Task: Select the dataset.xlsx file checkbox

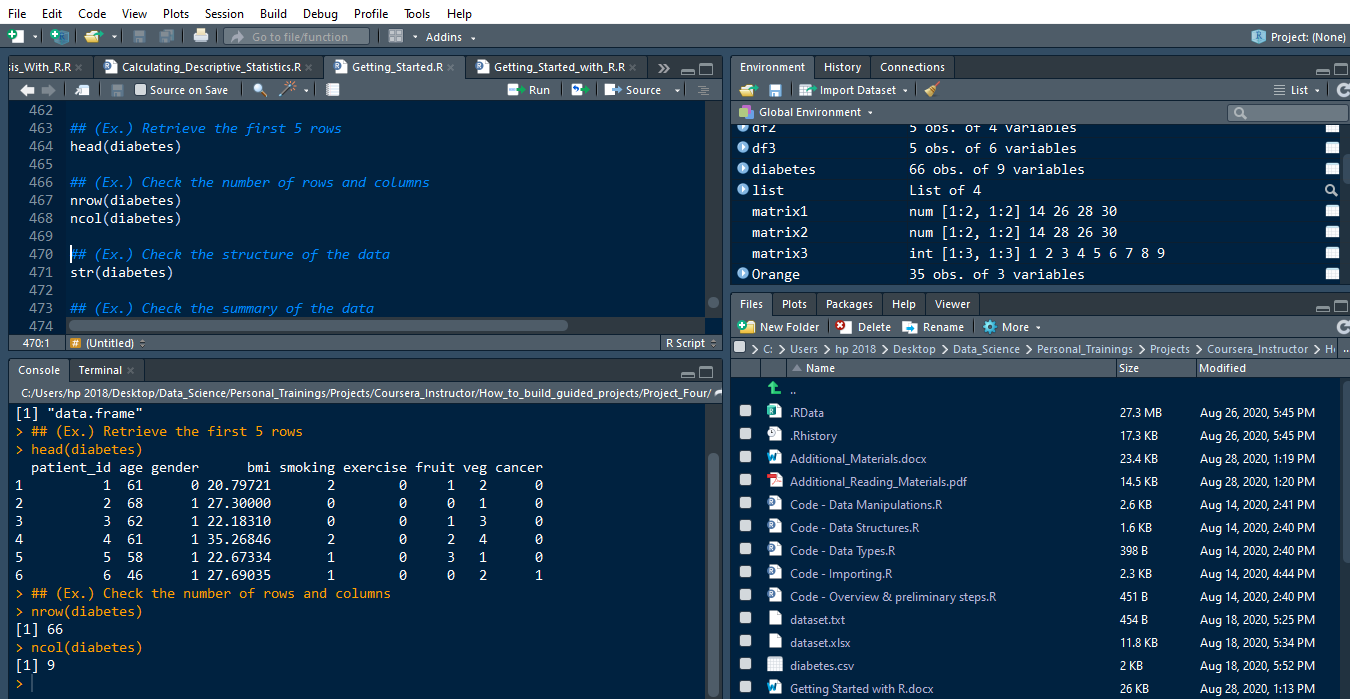Action: pyautogui.click(x=745, y=642)
